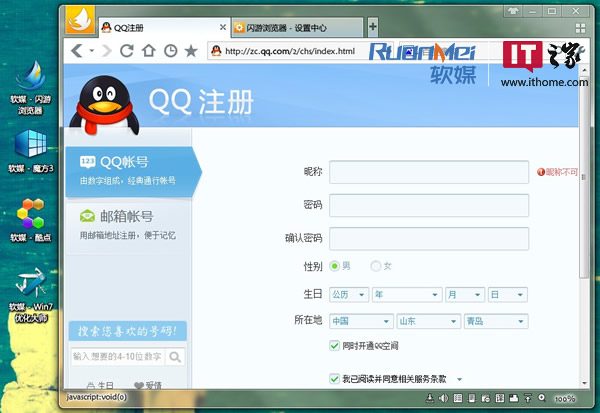Open the 生日 number category
This screenshot has width=600, height=413.
click(x=100, y=385)
